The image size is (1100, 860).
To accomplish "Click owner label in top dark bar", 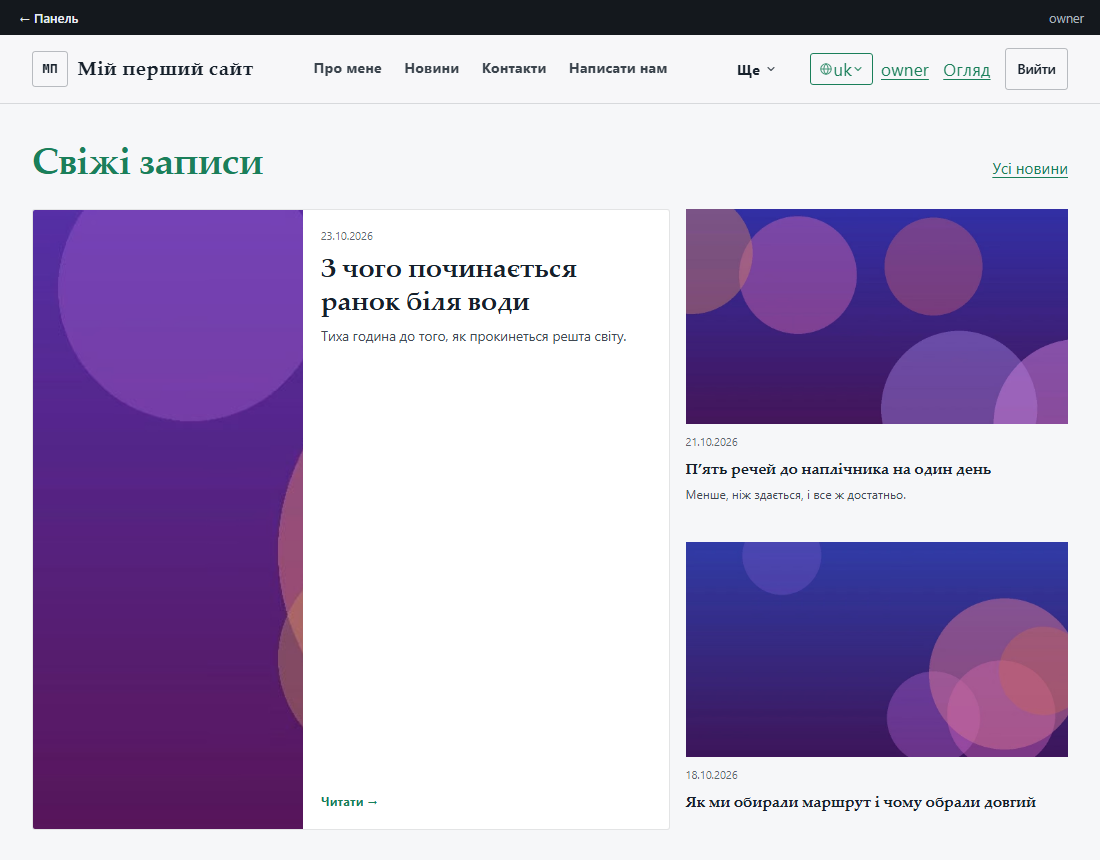I will 1066,19.
